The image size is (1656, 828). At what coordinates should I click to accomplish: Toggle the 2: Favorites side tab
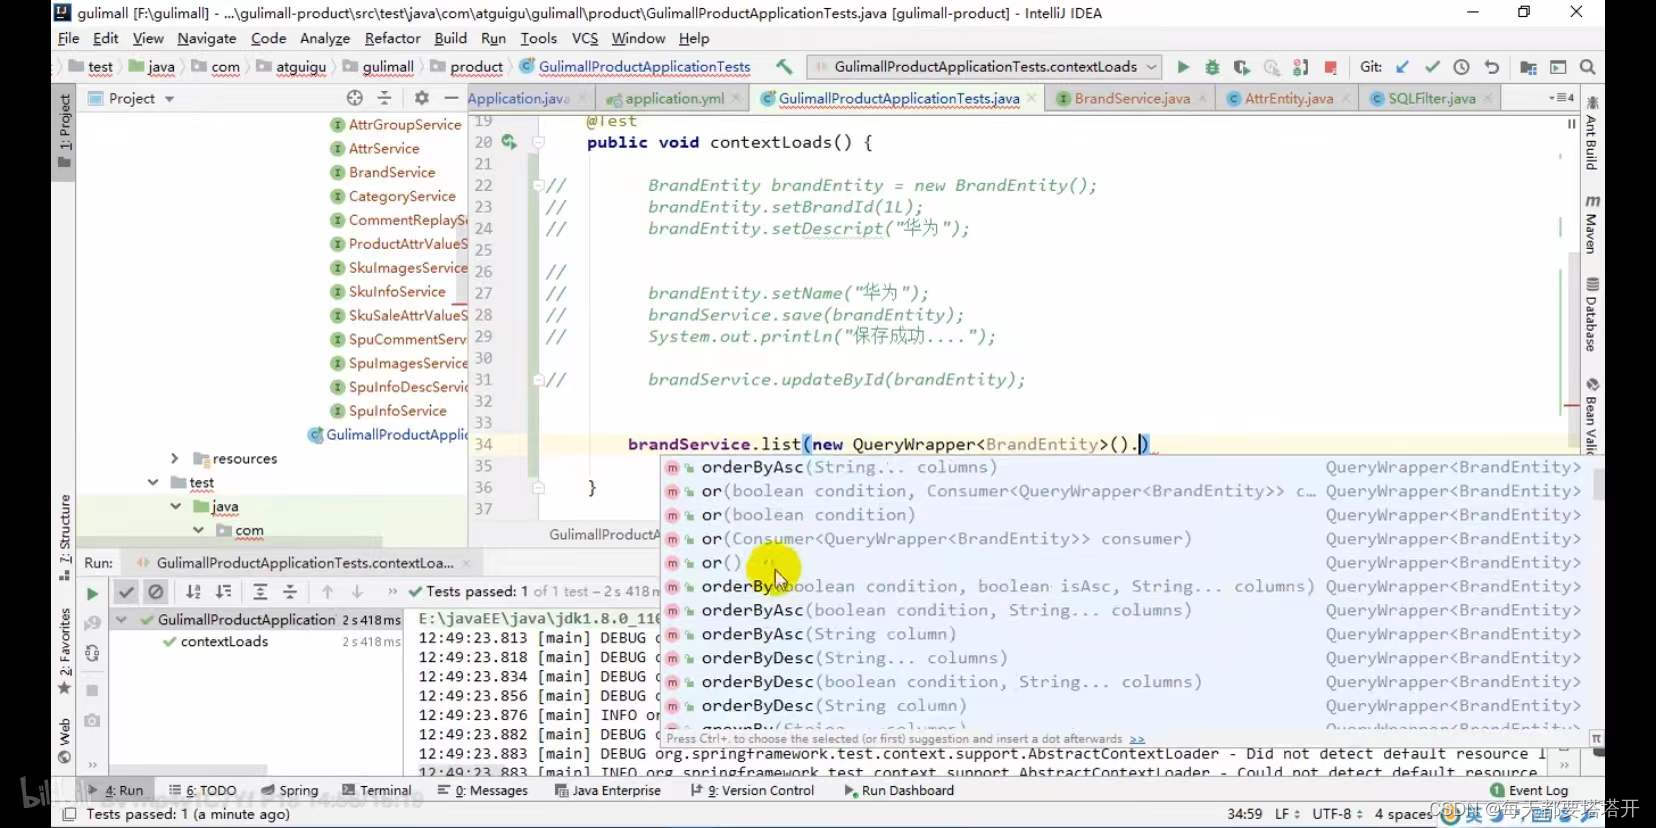point(64,650)
